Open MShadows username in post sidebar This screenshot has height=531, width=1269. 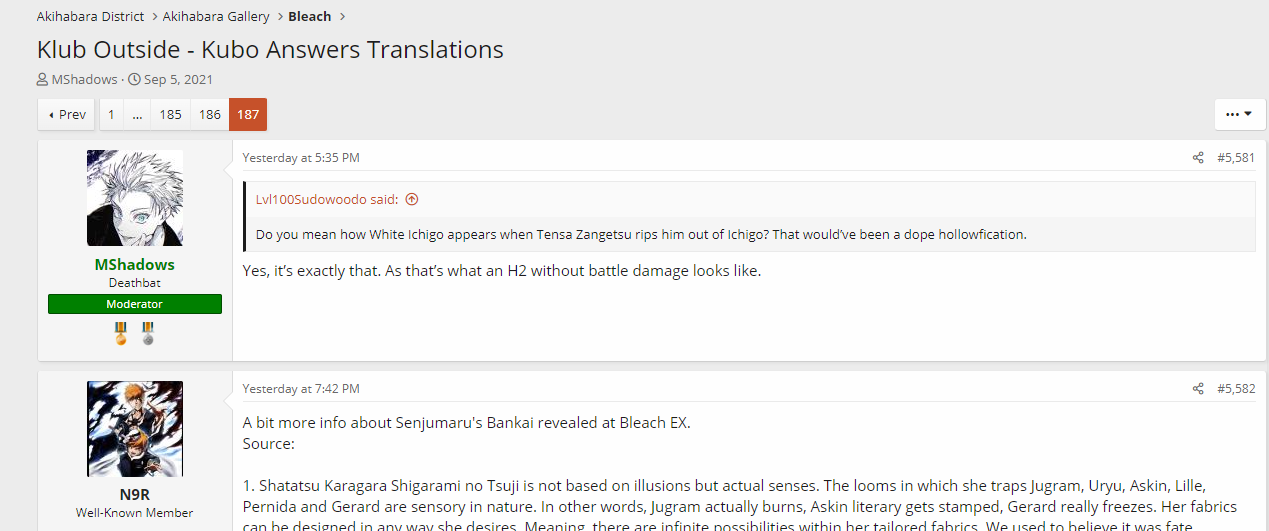(x=135, y=265)
